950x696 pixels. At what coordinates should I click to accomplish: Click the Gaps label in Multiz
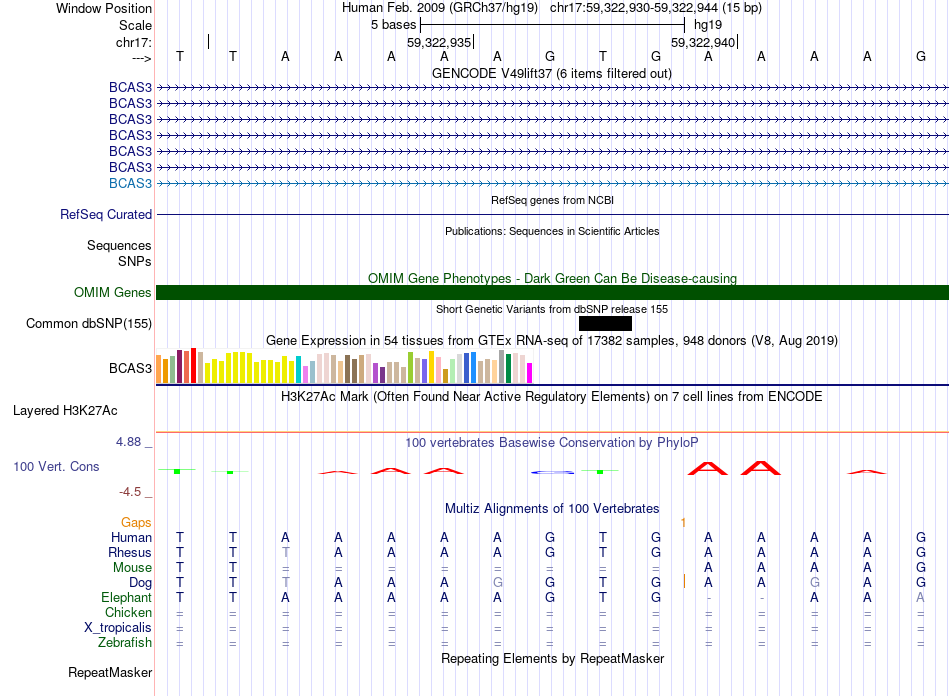coord(136,522)
